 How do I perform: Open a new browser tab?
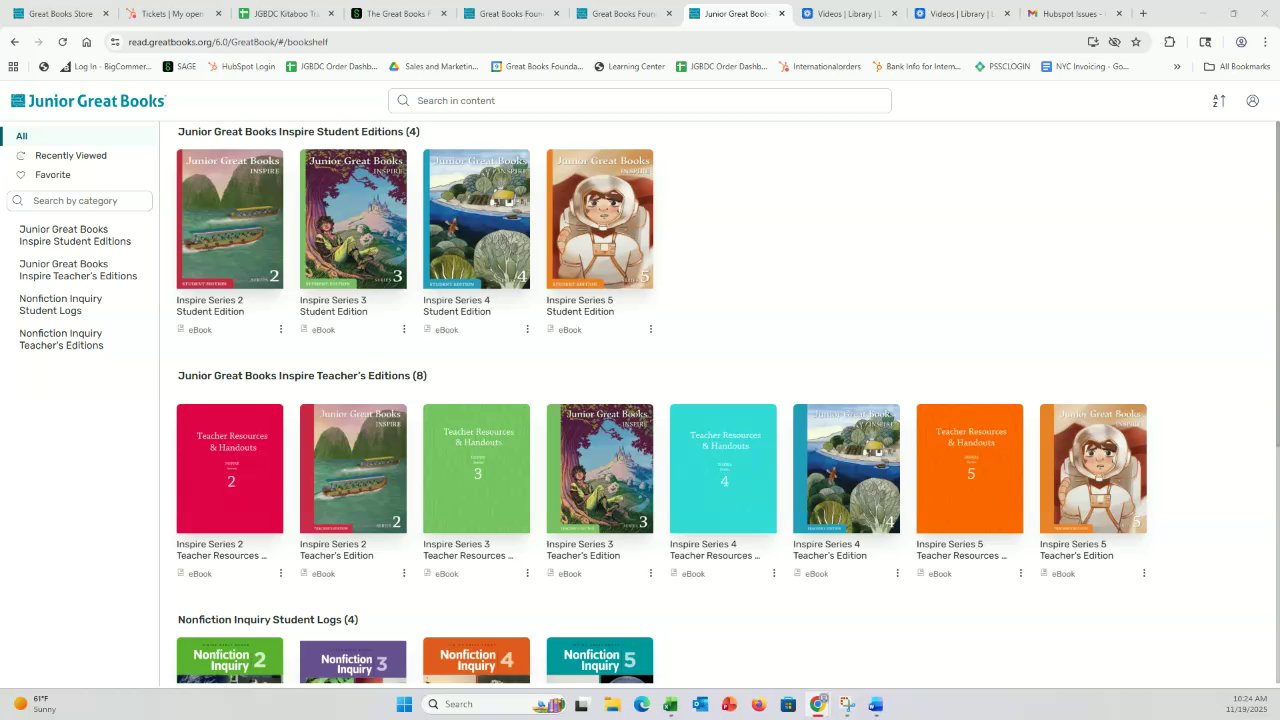point(1143,14)
